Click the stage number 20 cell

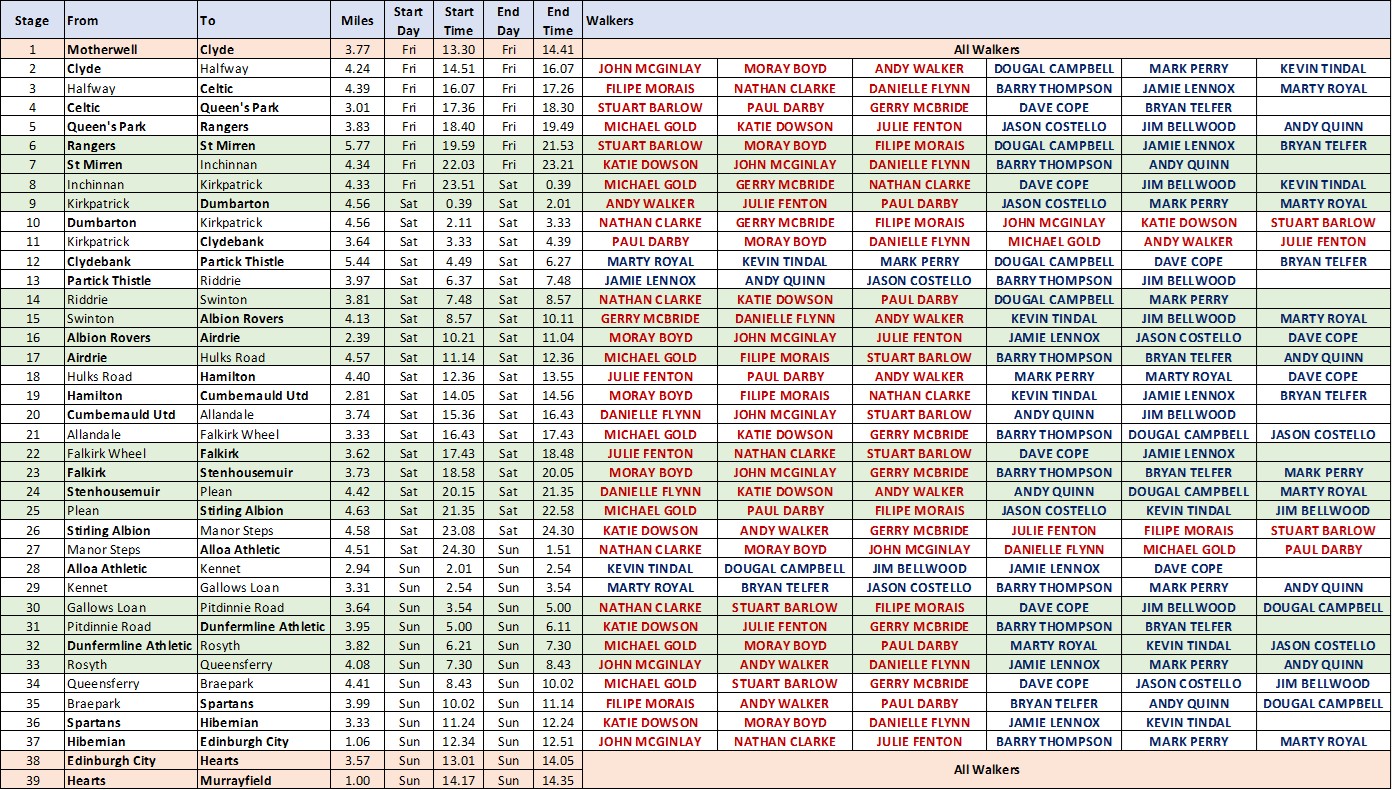(32, 414)
